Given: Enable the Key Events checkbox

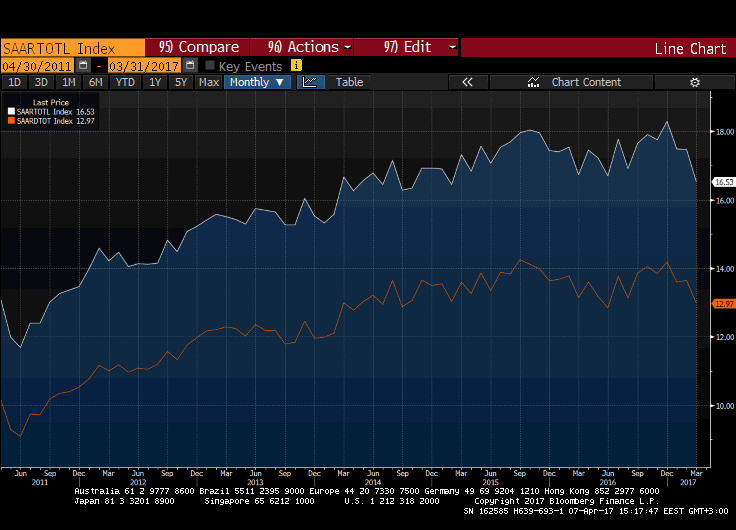Looking at the screenshot, I should coord(210,66).
